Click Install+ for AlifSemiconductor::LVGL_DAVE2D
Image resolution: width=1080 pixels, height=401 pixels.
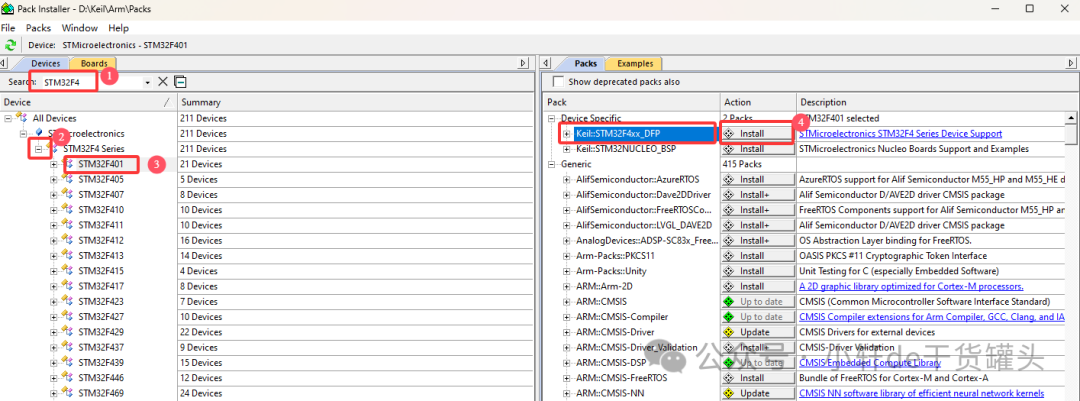[x=759, y=225]
